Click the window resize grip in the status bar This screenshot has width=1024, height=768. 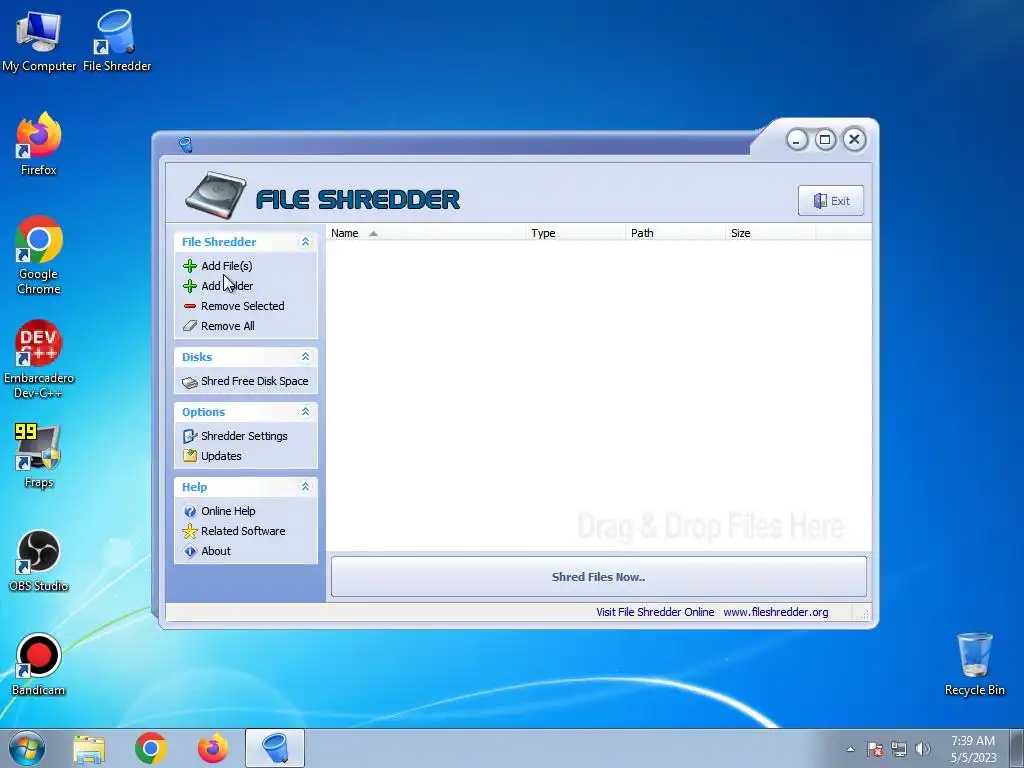(864, 613)
